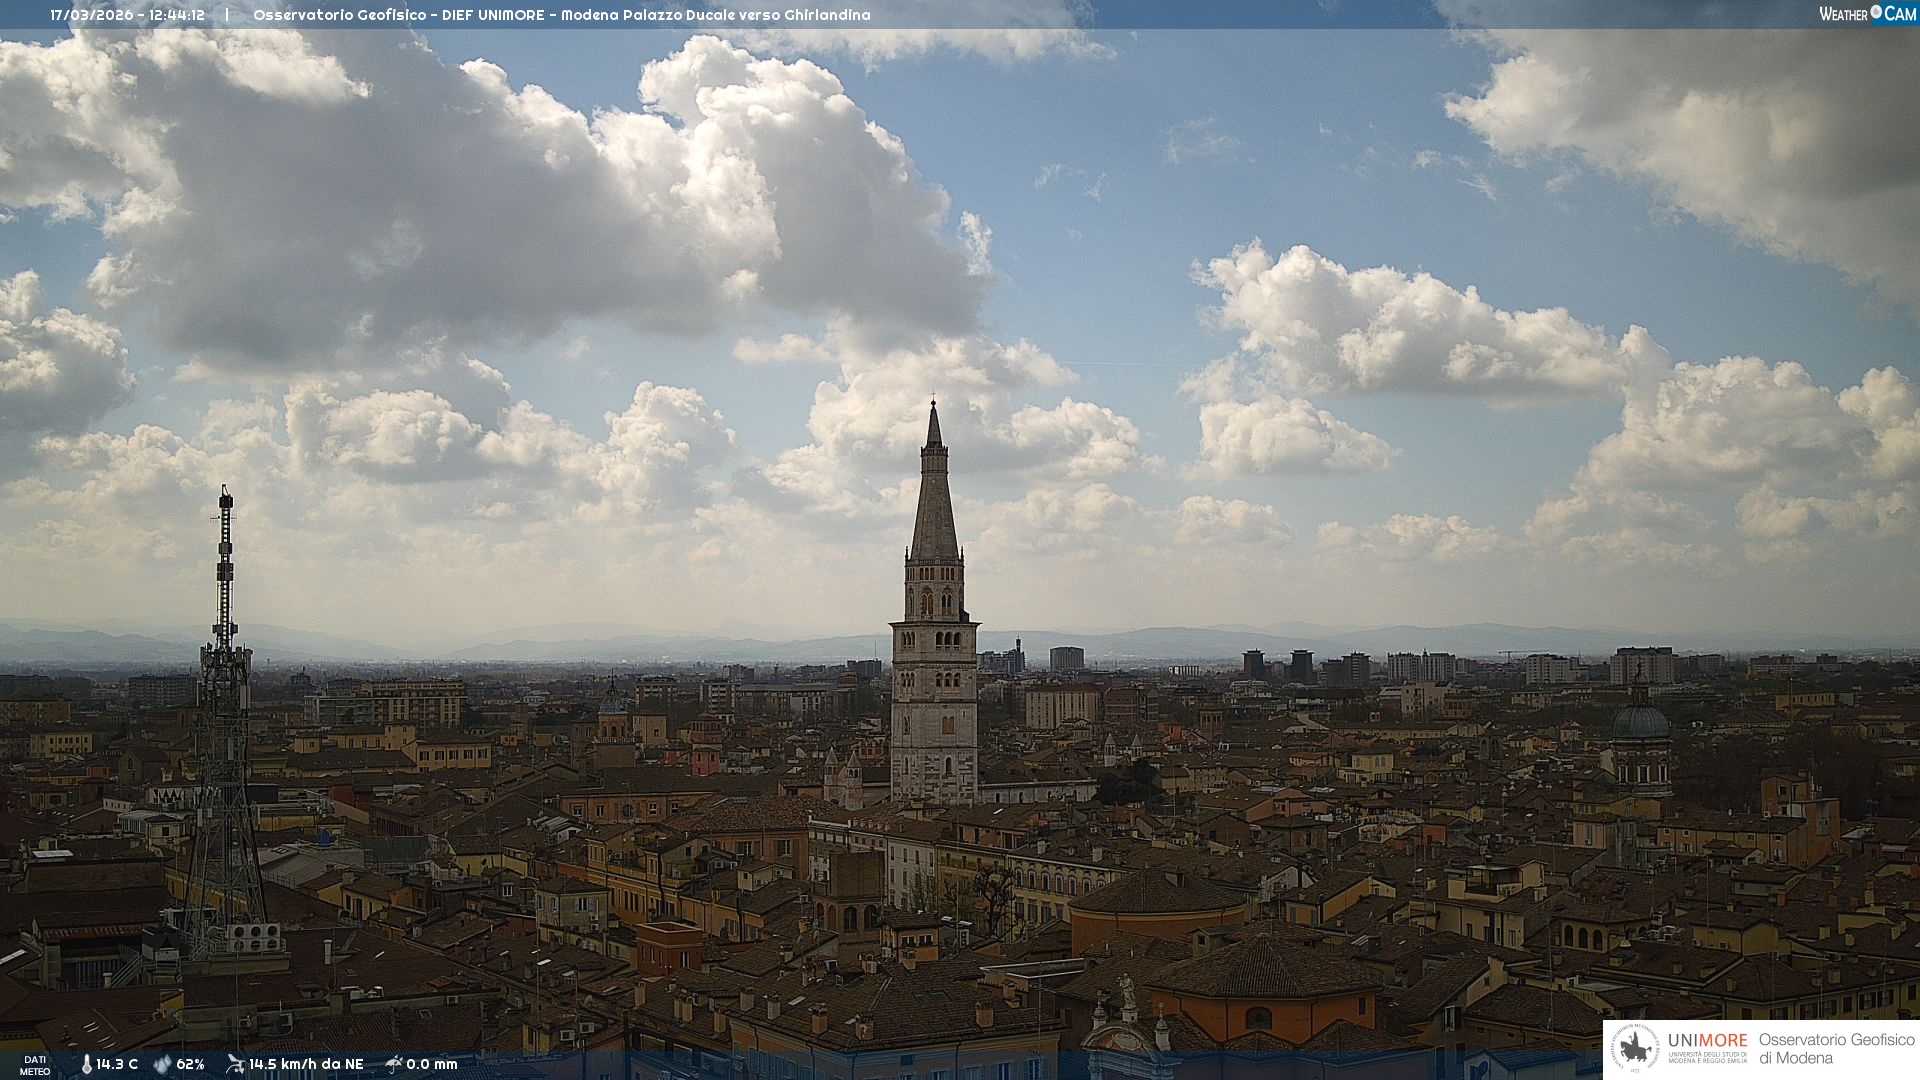
Task: Click the 14.5 km/h da NE wind reading
Action: (306, 1064)
